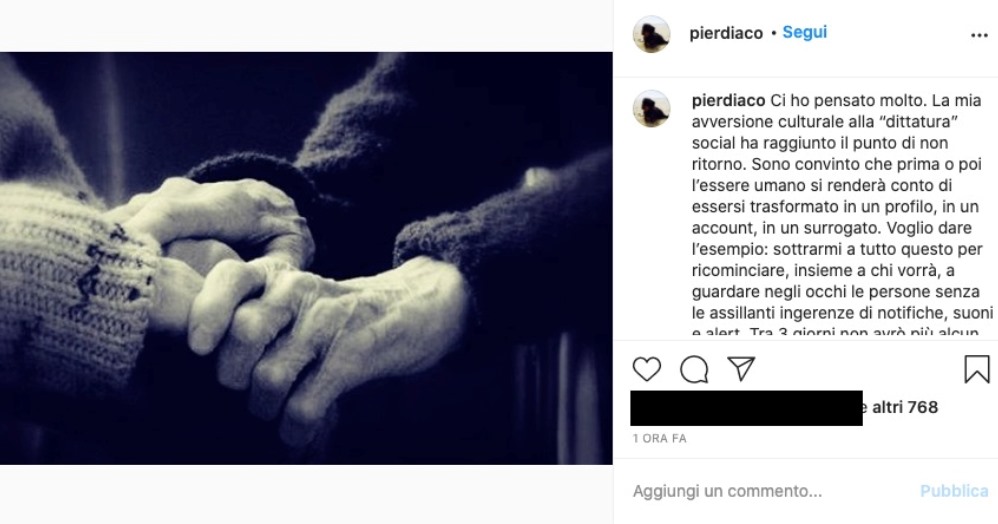Open the pierdiaco username in the header
998x524 pixels.
click(x=726, y=33)
